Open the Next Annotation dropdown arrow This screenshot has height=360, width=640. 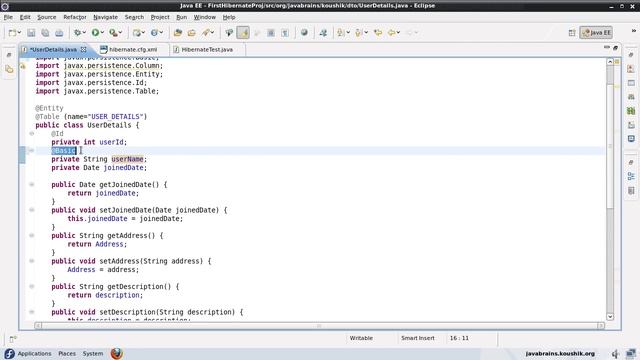348,33
